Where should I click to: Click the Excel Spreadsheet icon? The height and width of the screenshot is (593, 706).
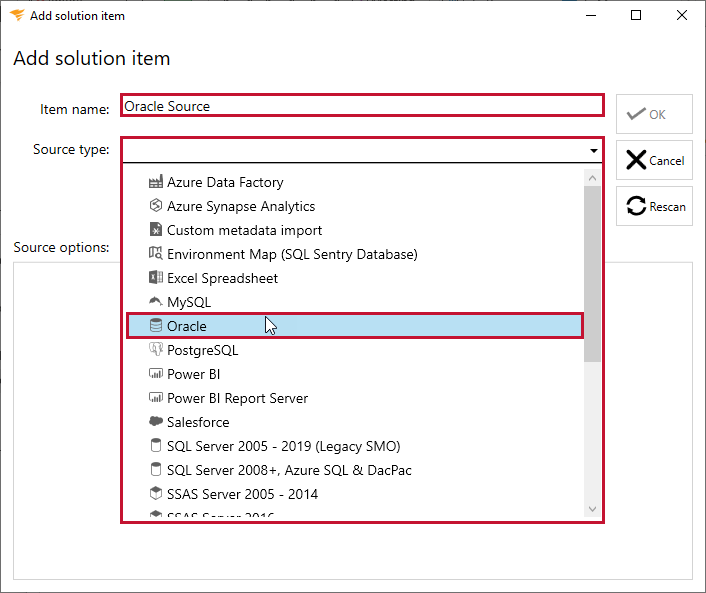155,277
